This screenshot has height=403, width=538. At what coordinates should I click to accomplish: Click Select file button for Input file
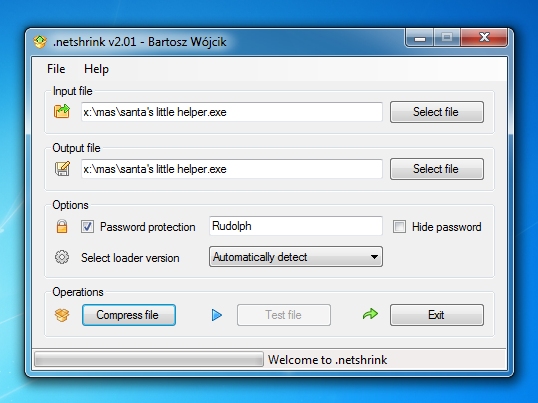pyautogui.click(x=437, y=112)
